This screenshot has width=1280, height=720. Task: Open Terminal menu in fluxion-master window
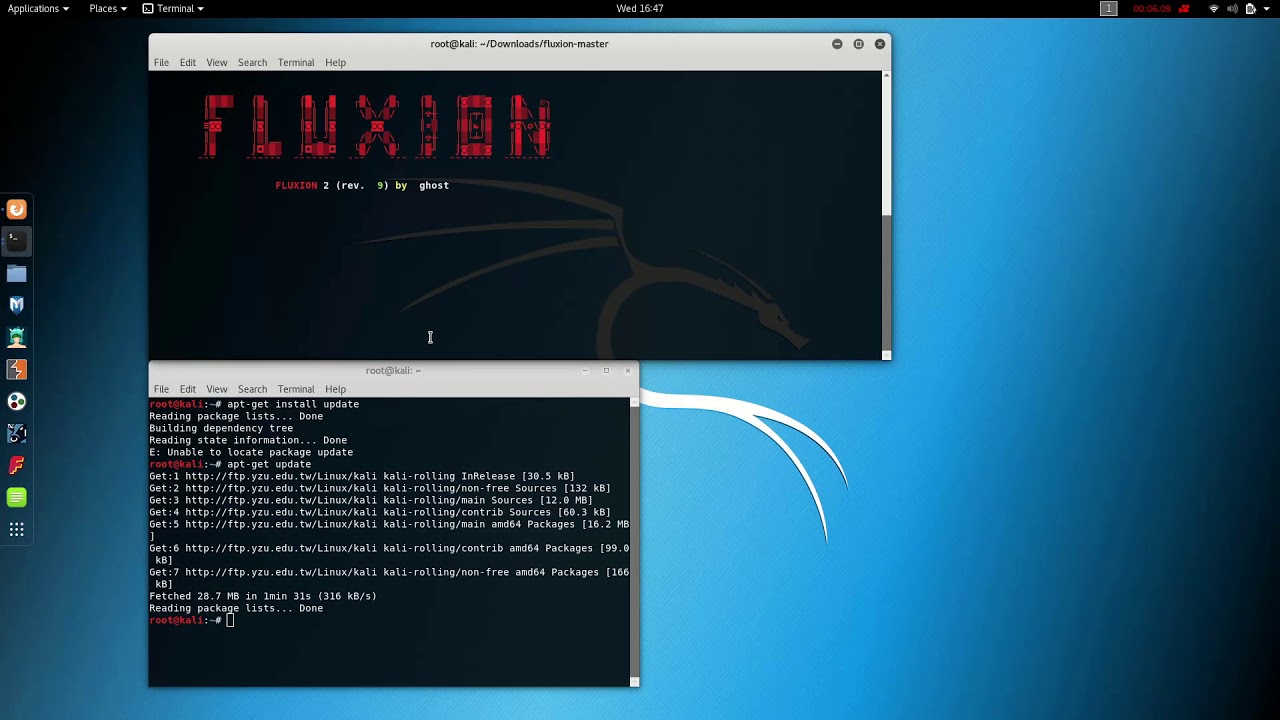click(296, 62)
